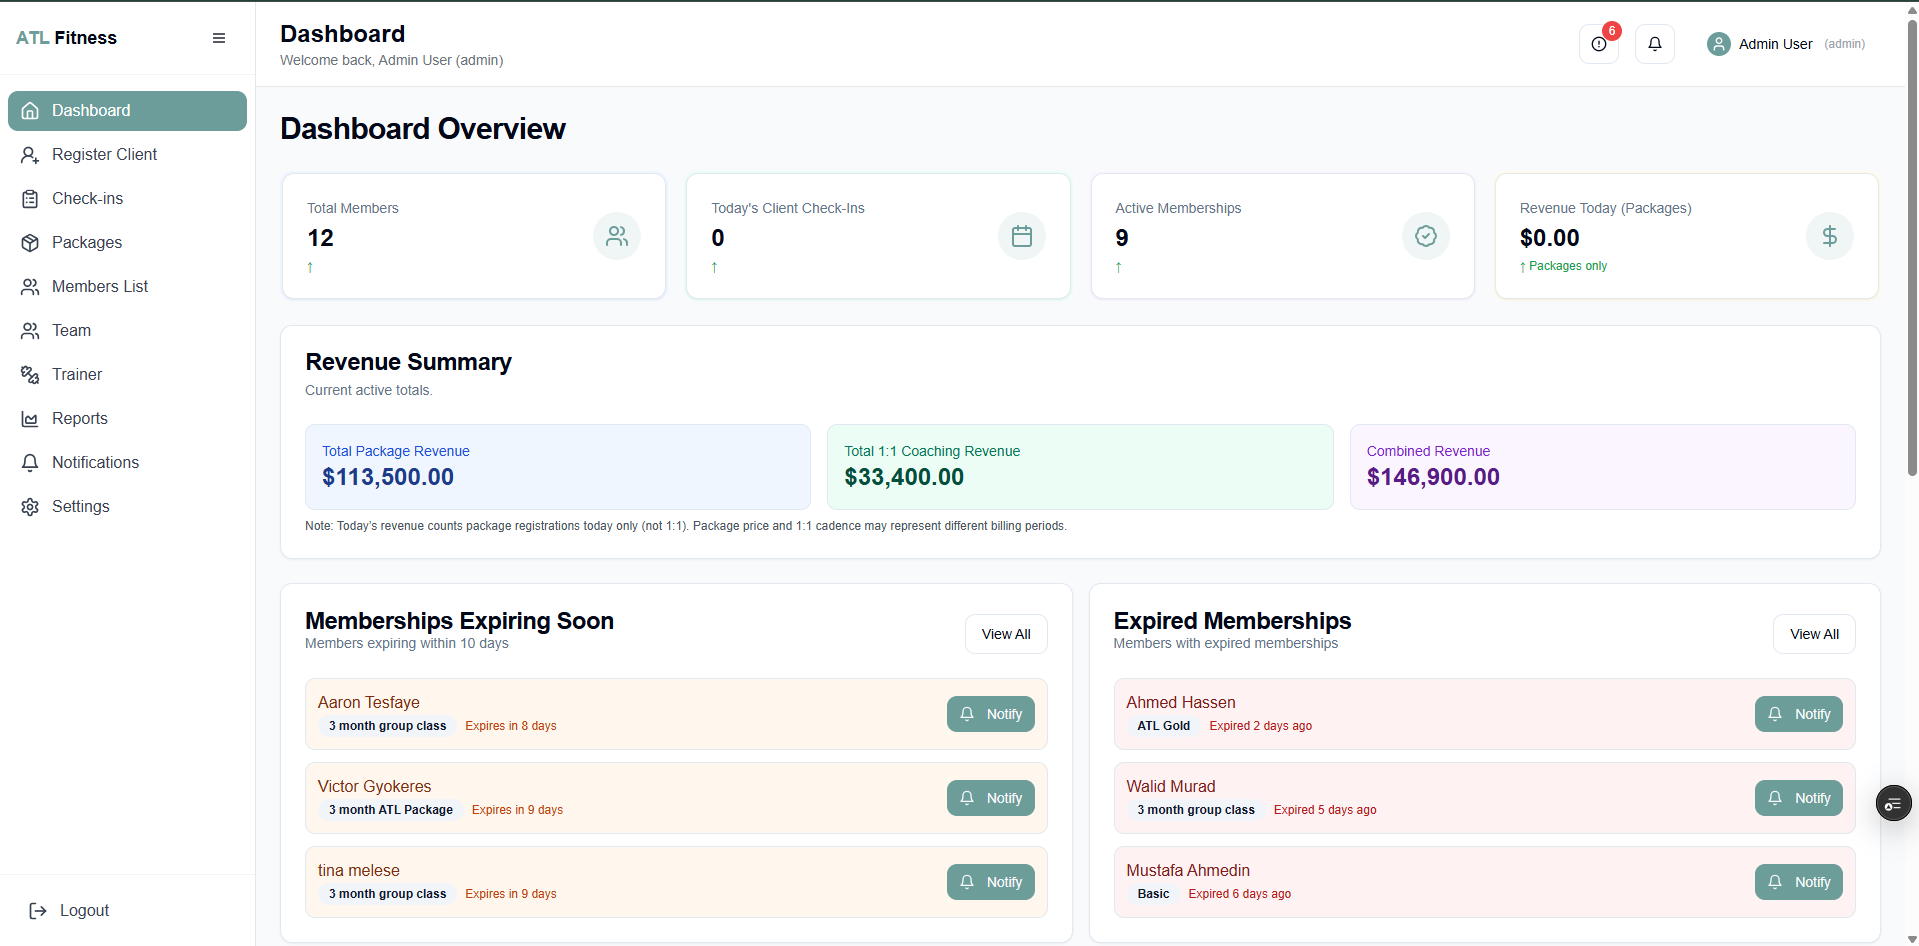Open Check-ins in the sidebar
The width and height of the screenshot is (1919, 946).
tap(127, 199)
